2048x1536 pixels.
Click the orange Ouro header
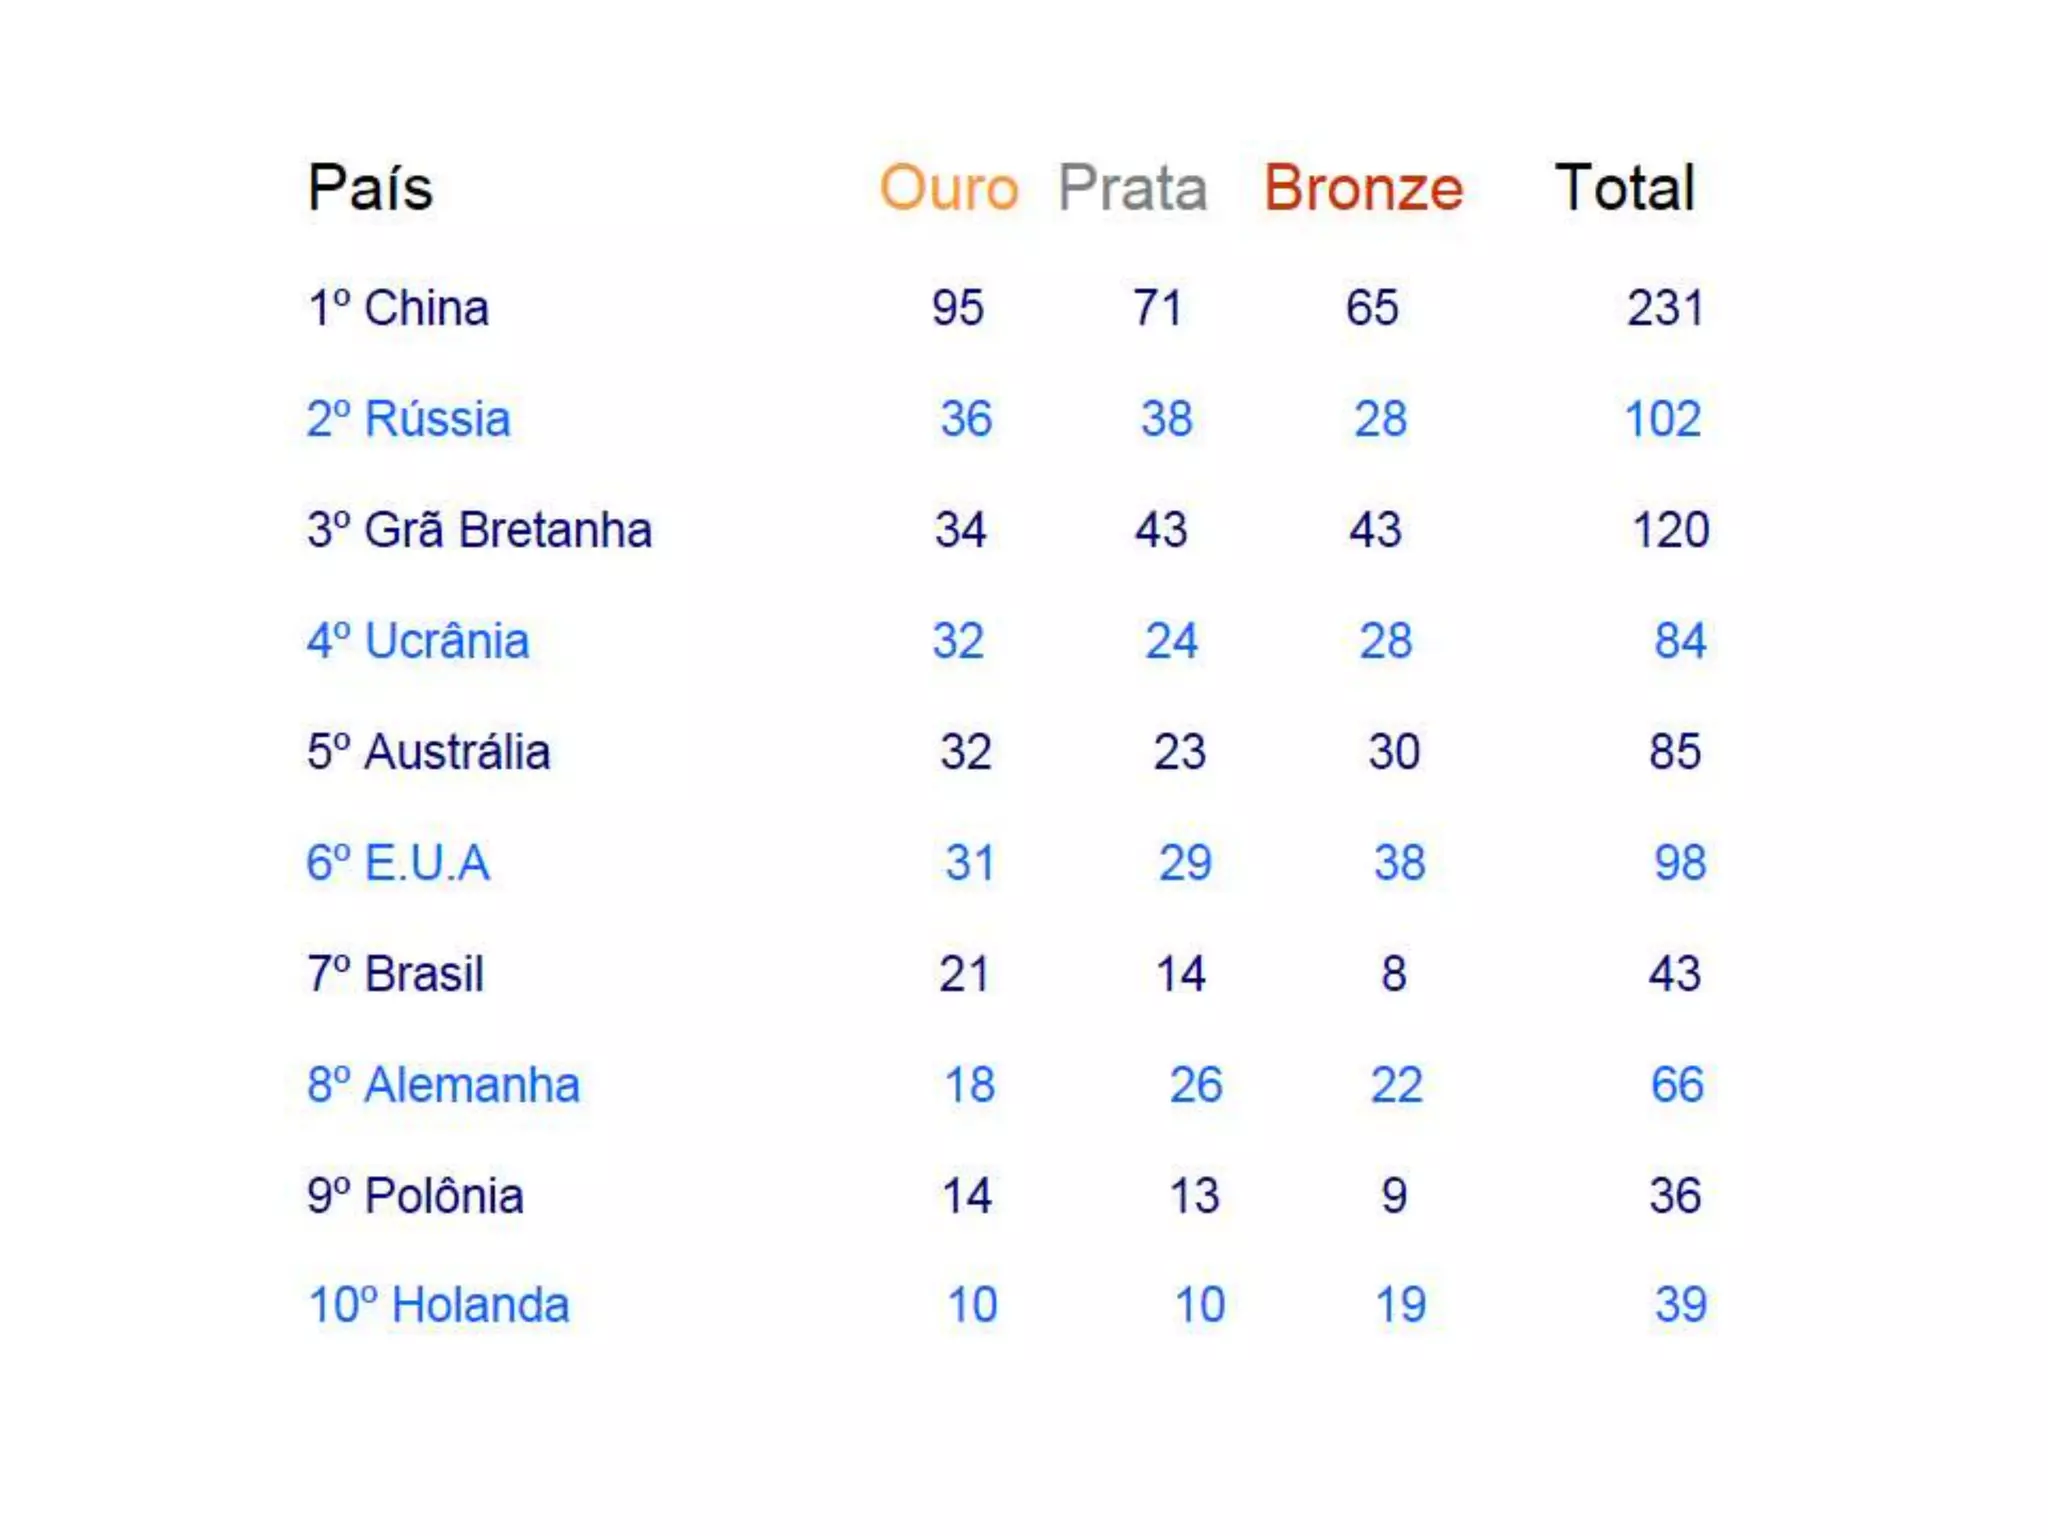(948, 188)
